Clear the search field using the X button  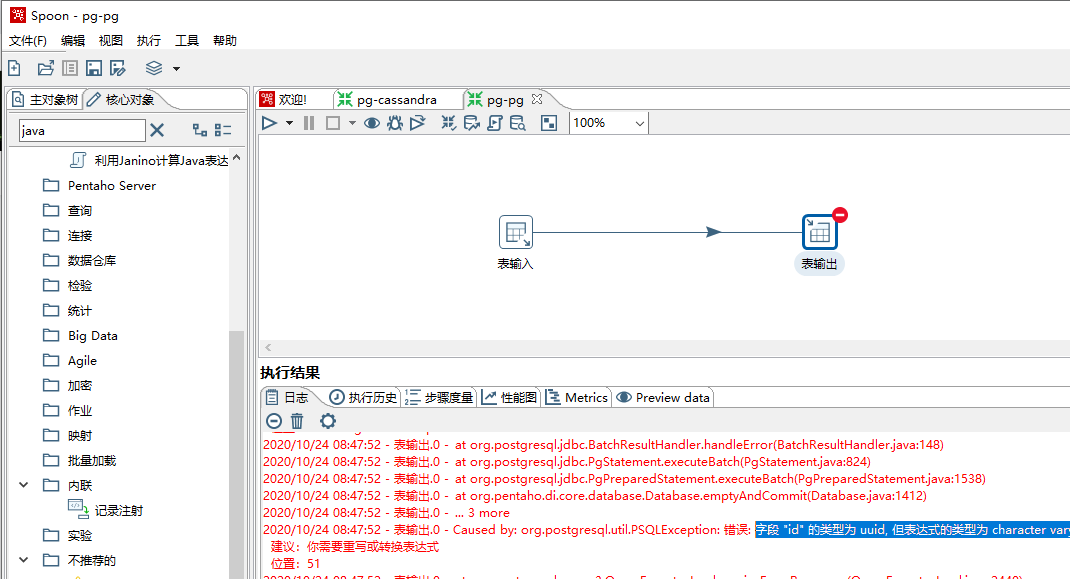[159, 130]
